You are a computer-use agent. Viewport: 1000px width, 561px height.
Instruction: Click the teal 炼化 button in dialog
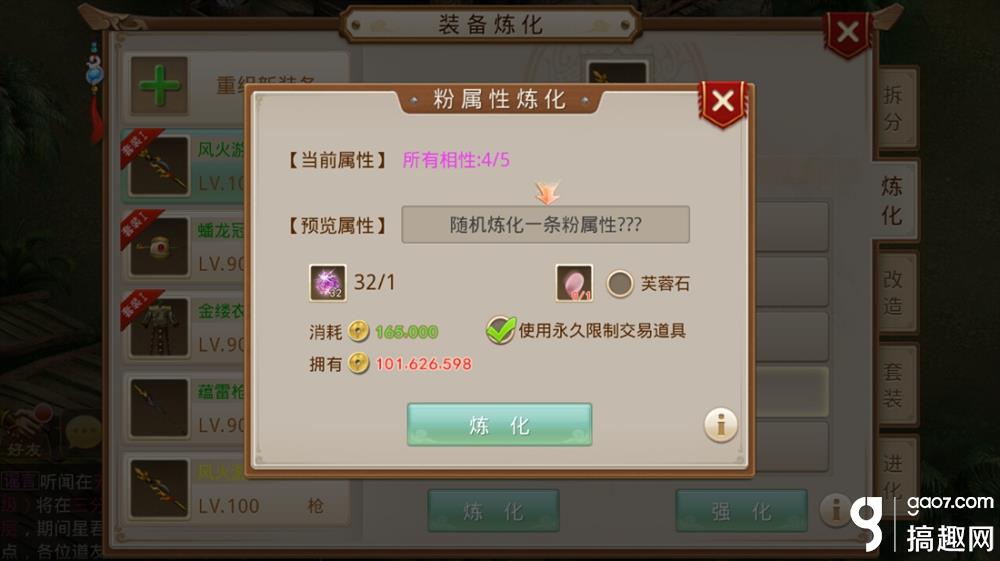(499, 425)
